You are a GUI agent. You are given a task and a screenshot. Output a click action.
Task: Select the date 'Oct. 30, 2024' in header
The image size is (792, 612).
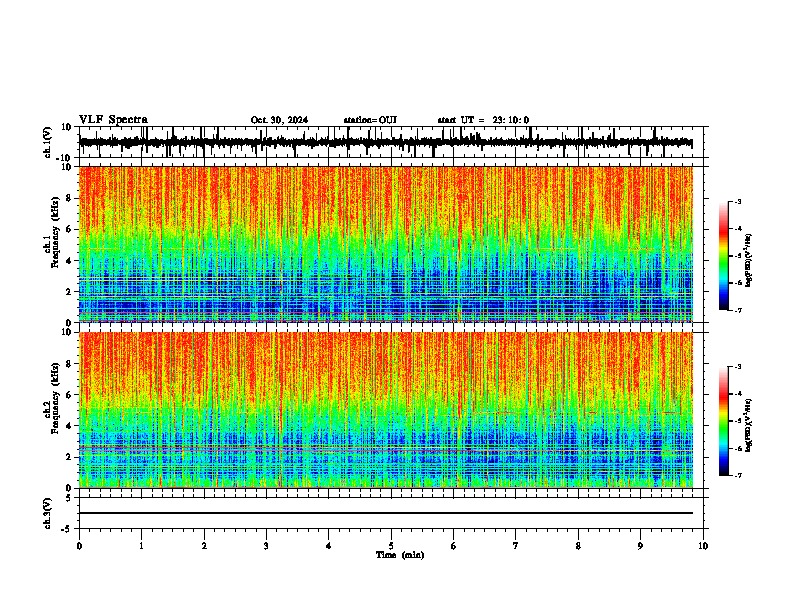point(279,120)
